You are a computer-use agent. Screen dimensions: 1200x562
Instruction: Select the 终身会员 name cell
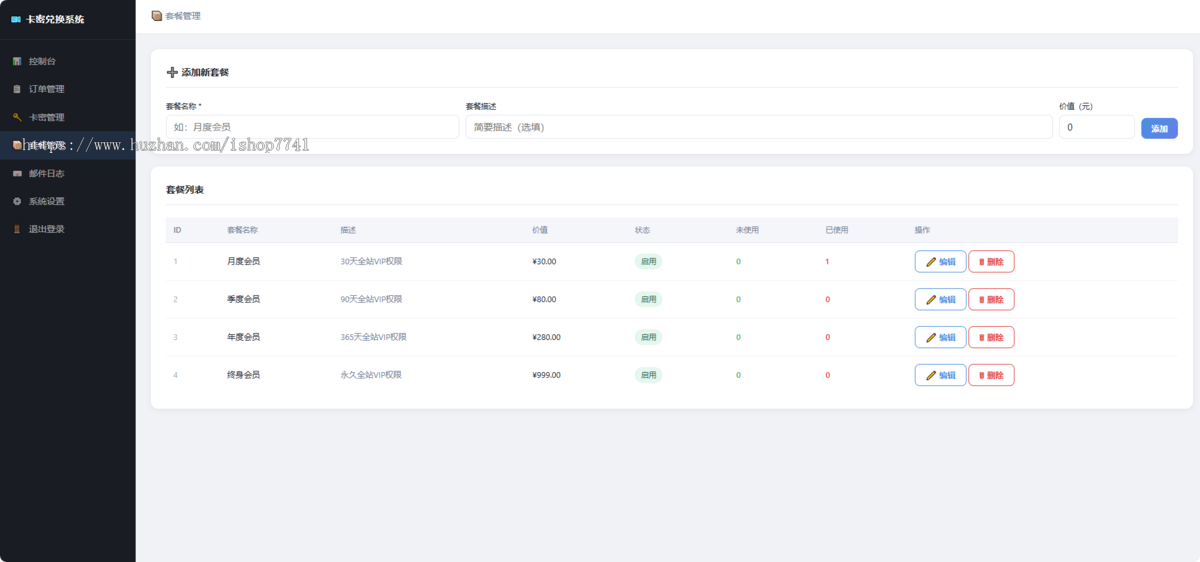tap(244, 375)
